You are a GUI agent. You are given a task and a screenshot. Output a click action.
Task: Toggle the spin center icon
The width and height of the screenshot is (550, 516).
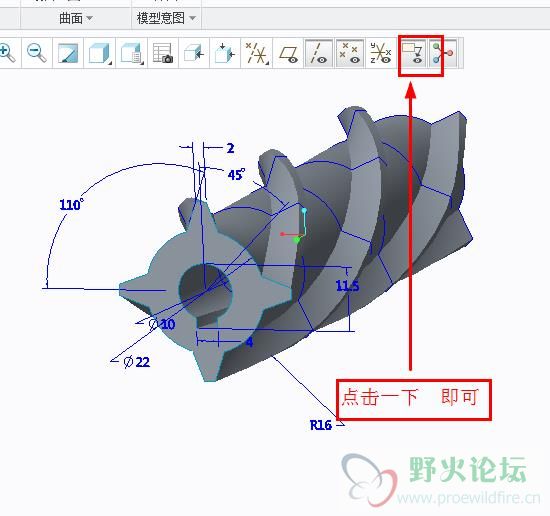point(443,53)
